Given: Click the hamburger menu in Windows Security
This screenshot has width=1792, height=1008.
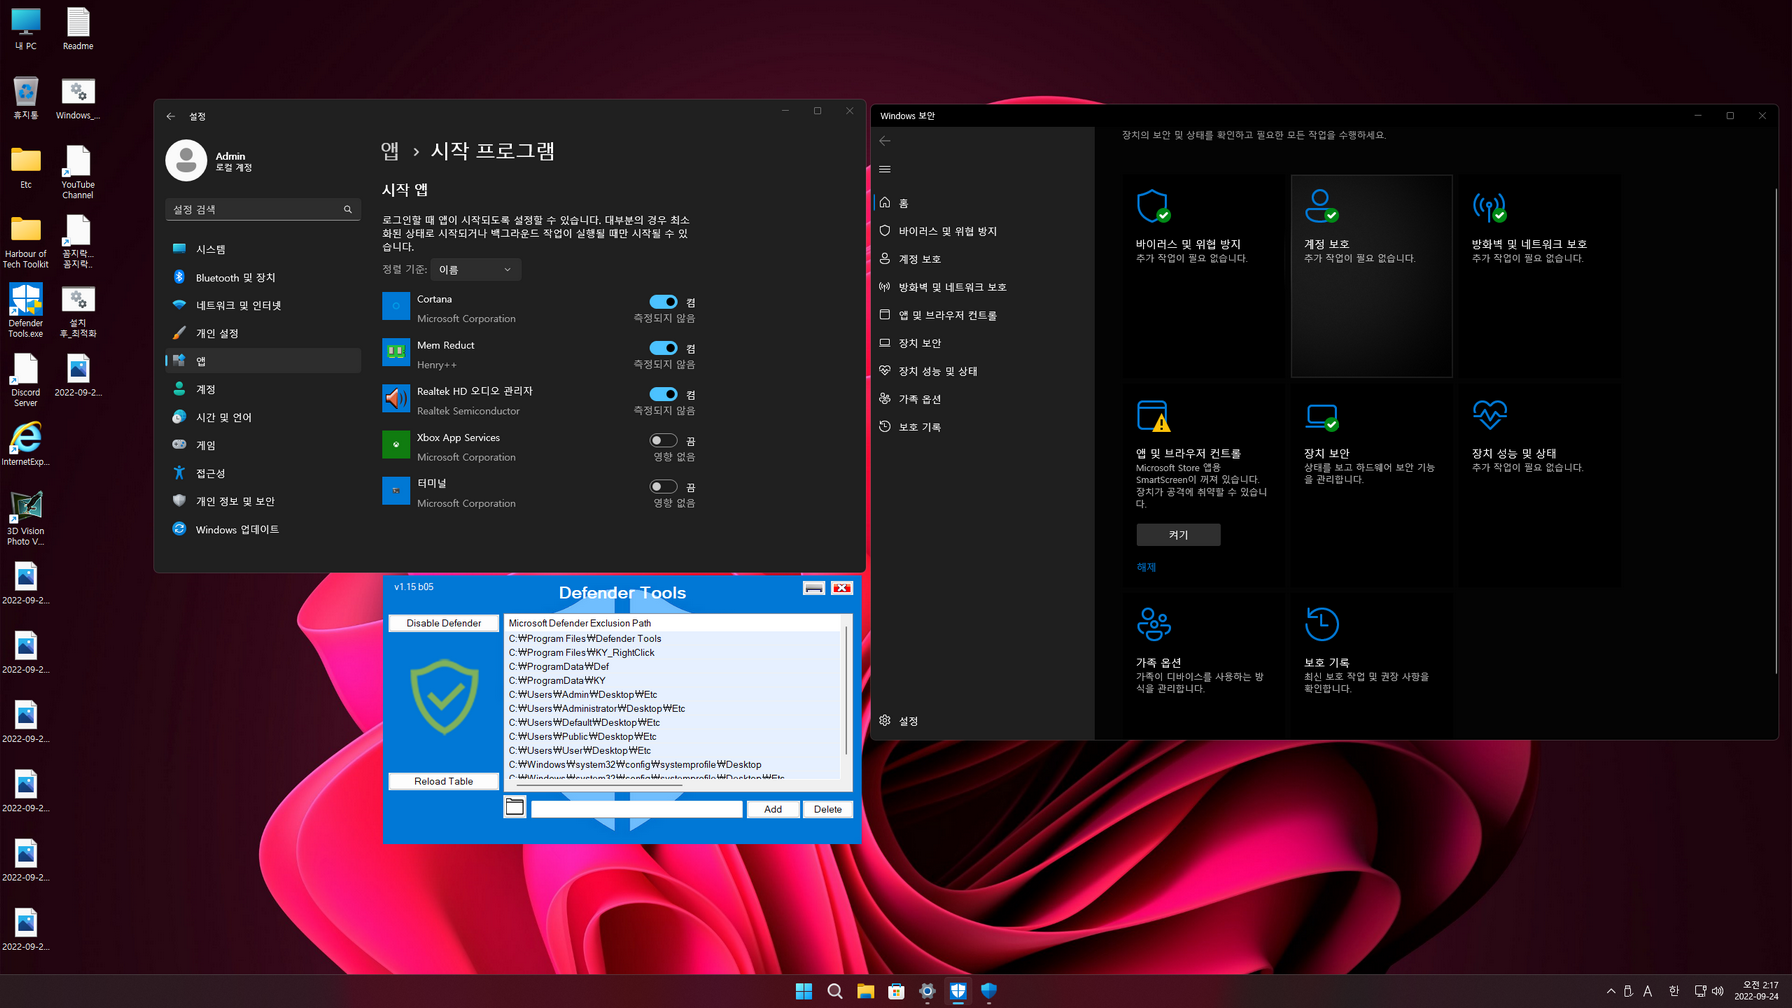Looking at the screenshot, I should [885, 169].
